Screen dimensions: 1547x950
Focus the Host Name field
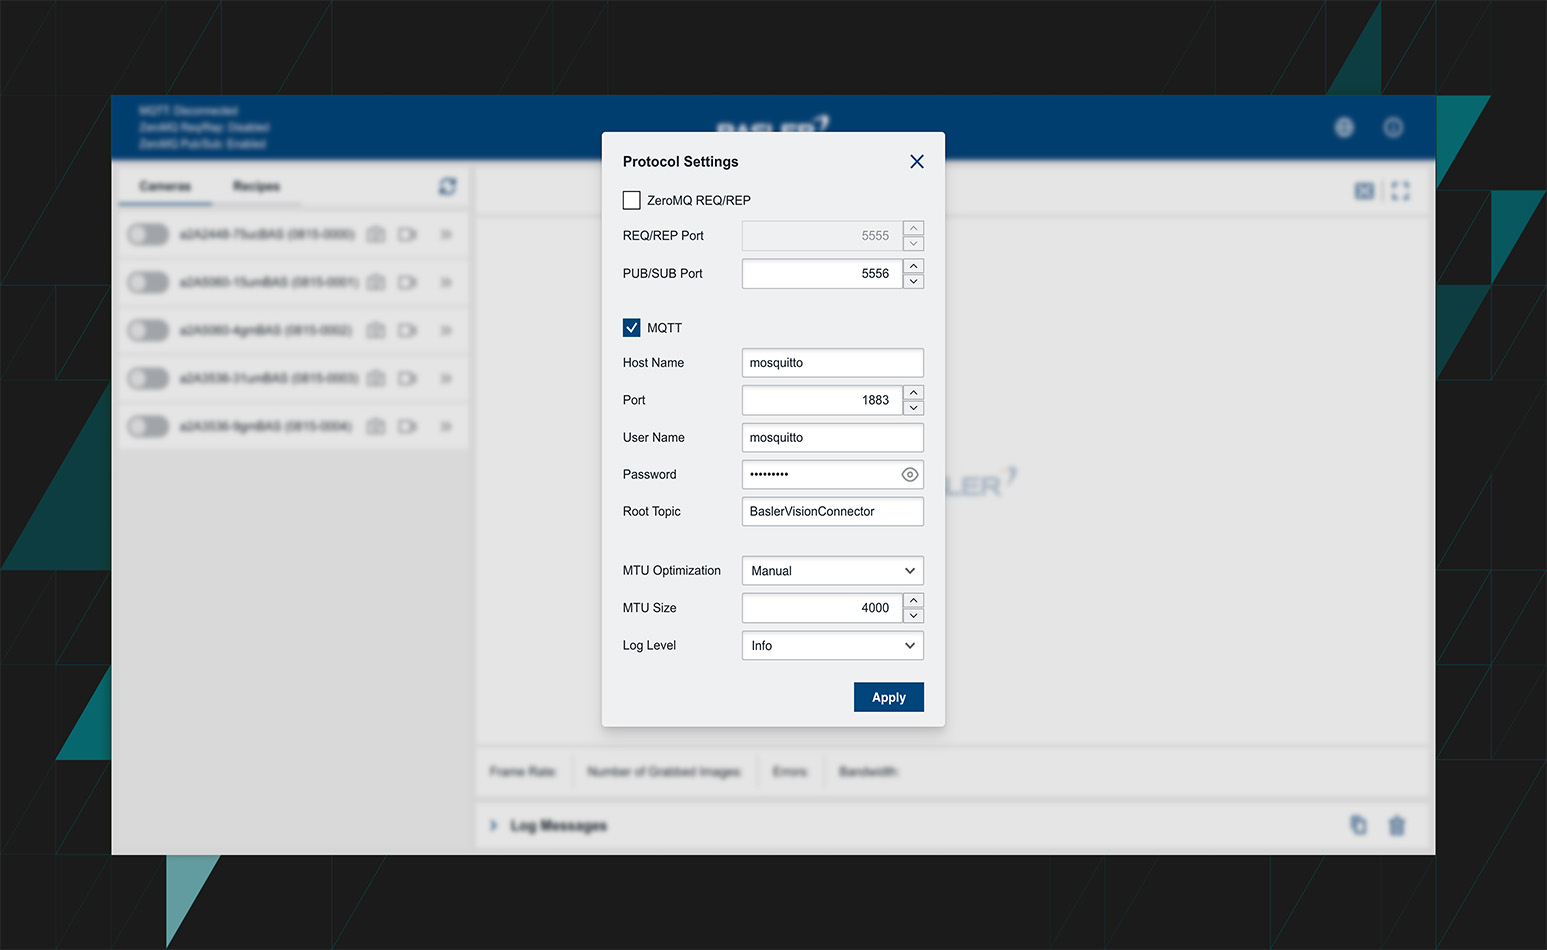click(833, 363)
